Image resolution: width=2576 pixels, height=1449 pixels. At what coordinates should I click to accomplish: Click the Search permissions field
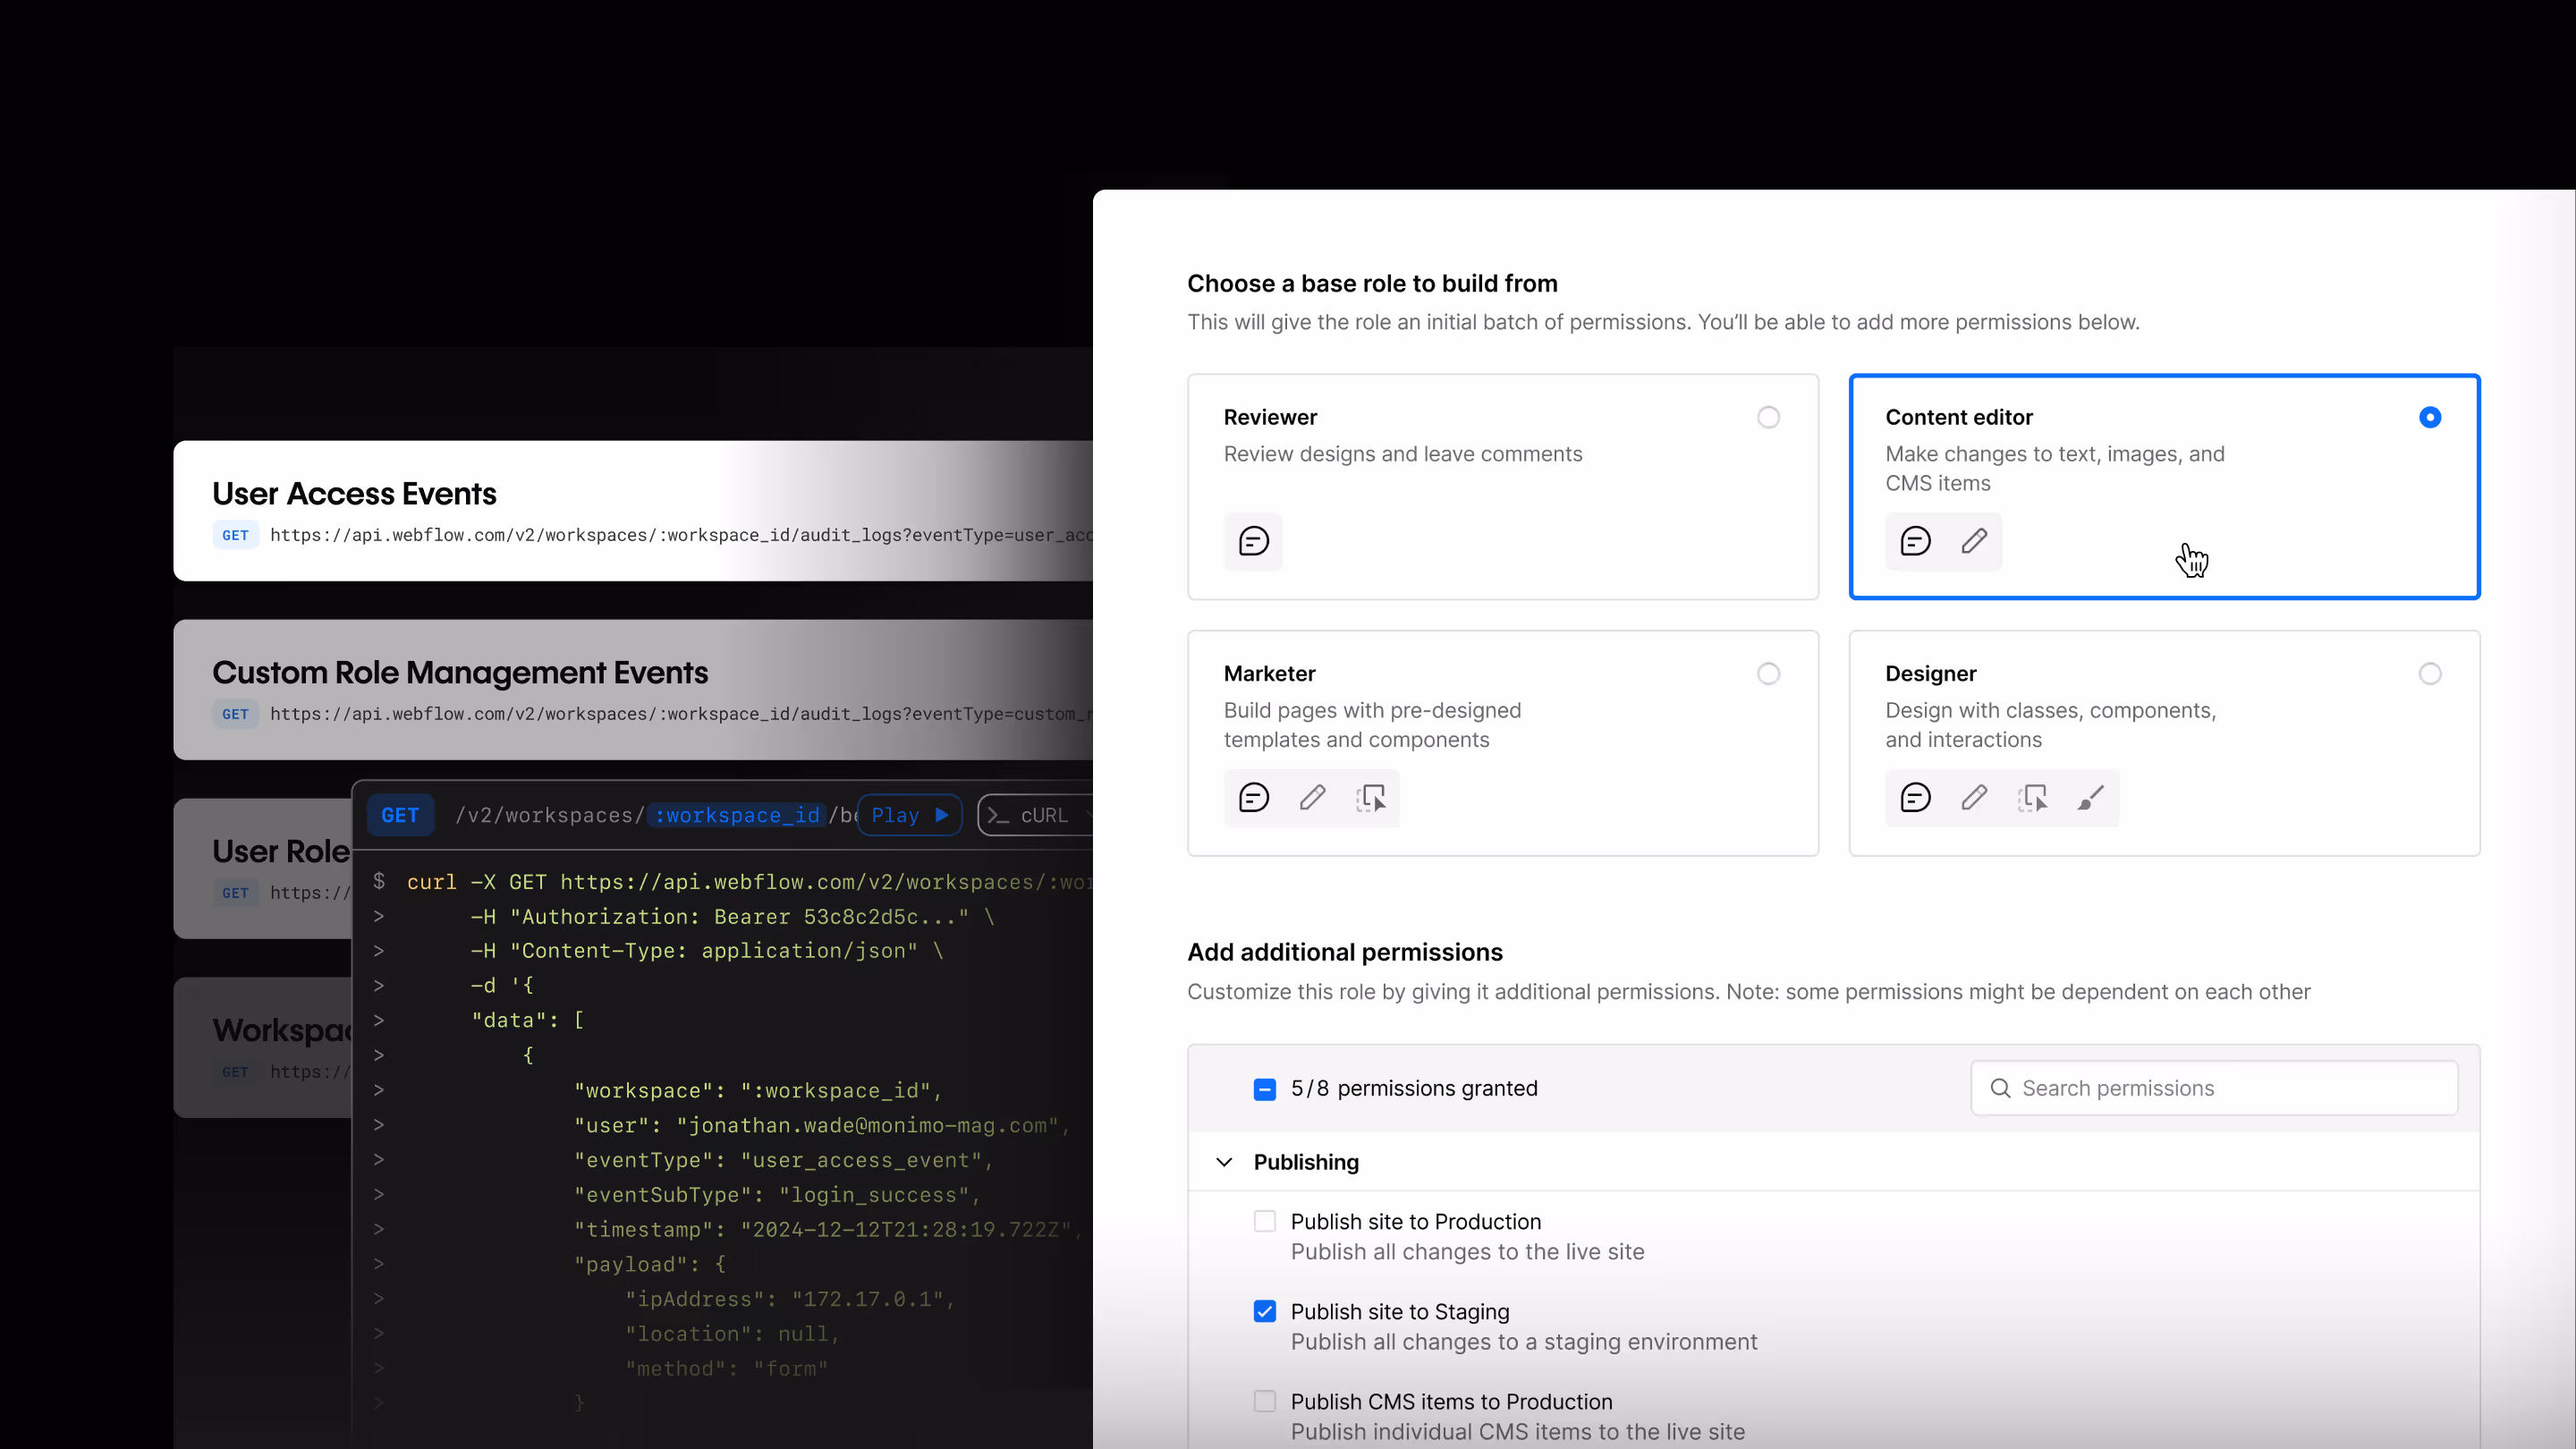click(x=2214, y=1088)
